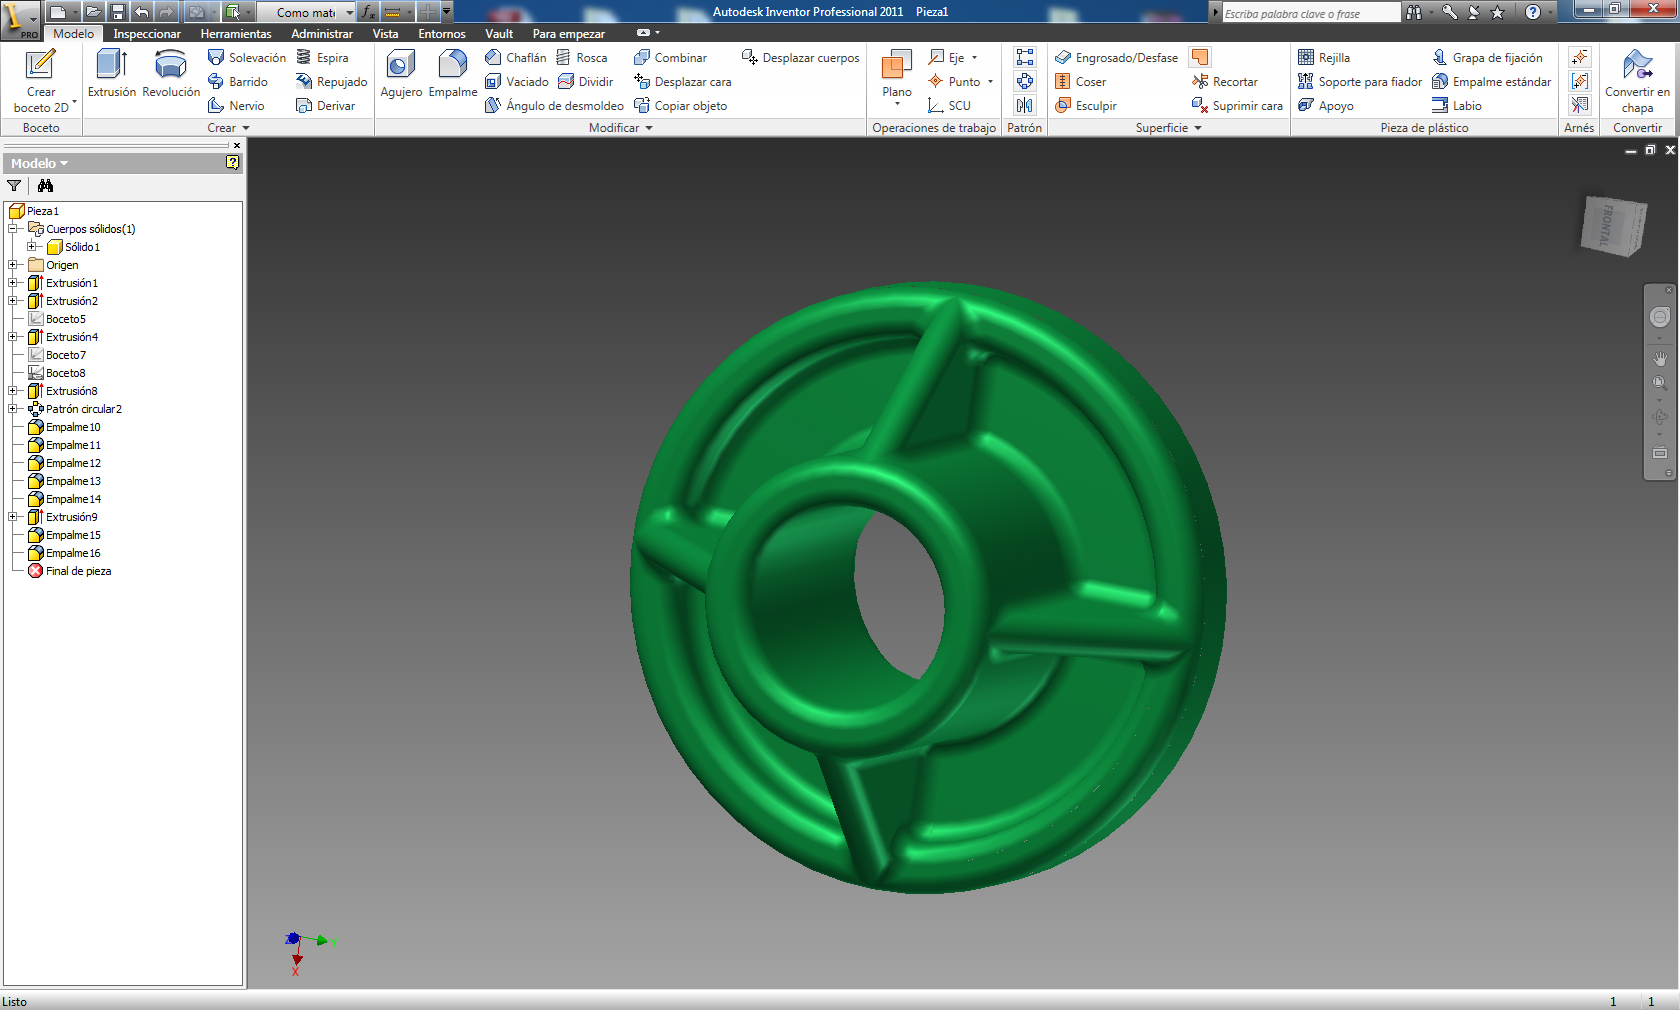Screen dimensions: 1680x1010
Task: Expand Patrón circular2 node
Action: tap(13, 409)
